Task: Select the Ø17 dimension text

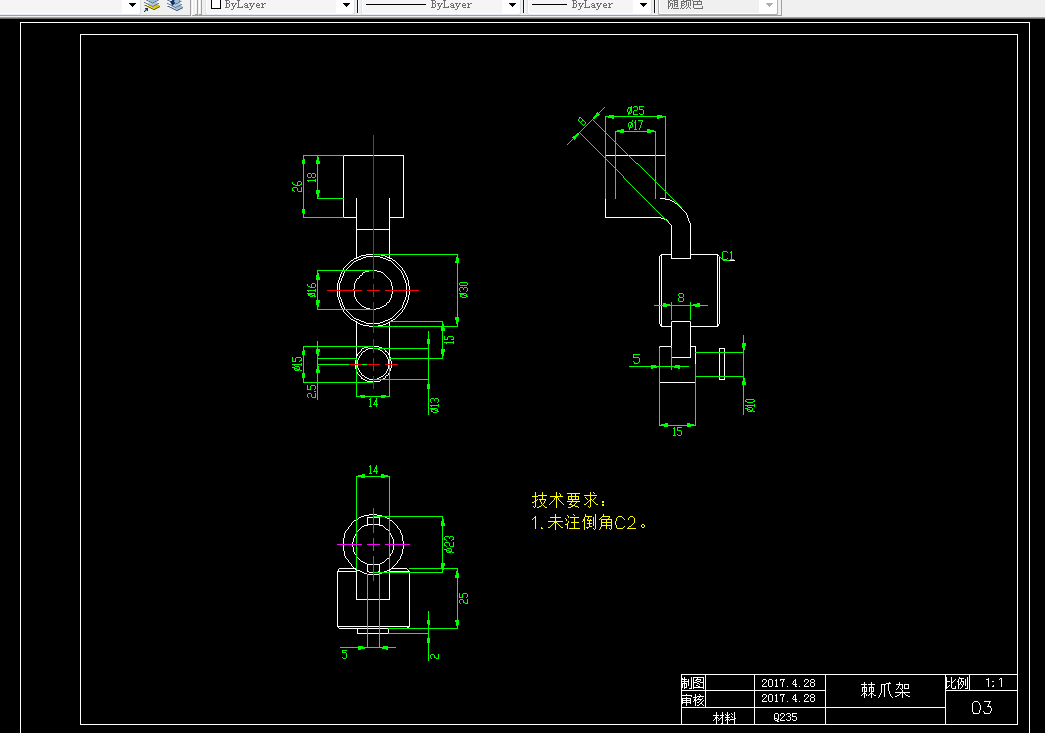Action: [635, 125]
